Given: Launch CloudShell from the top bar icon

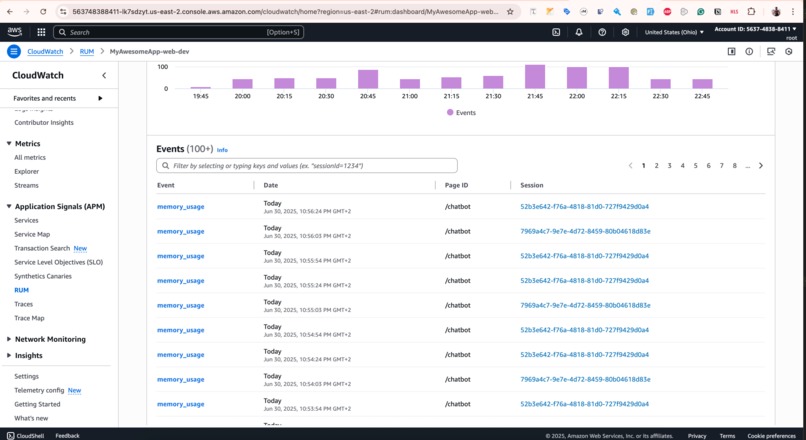Looking at the screenshot, I should click(556, 32).
